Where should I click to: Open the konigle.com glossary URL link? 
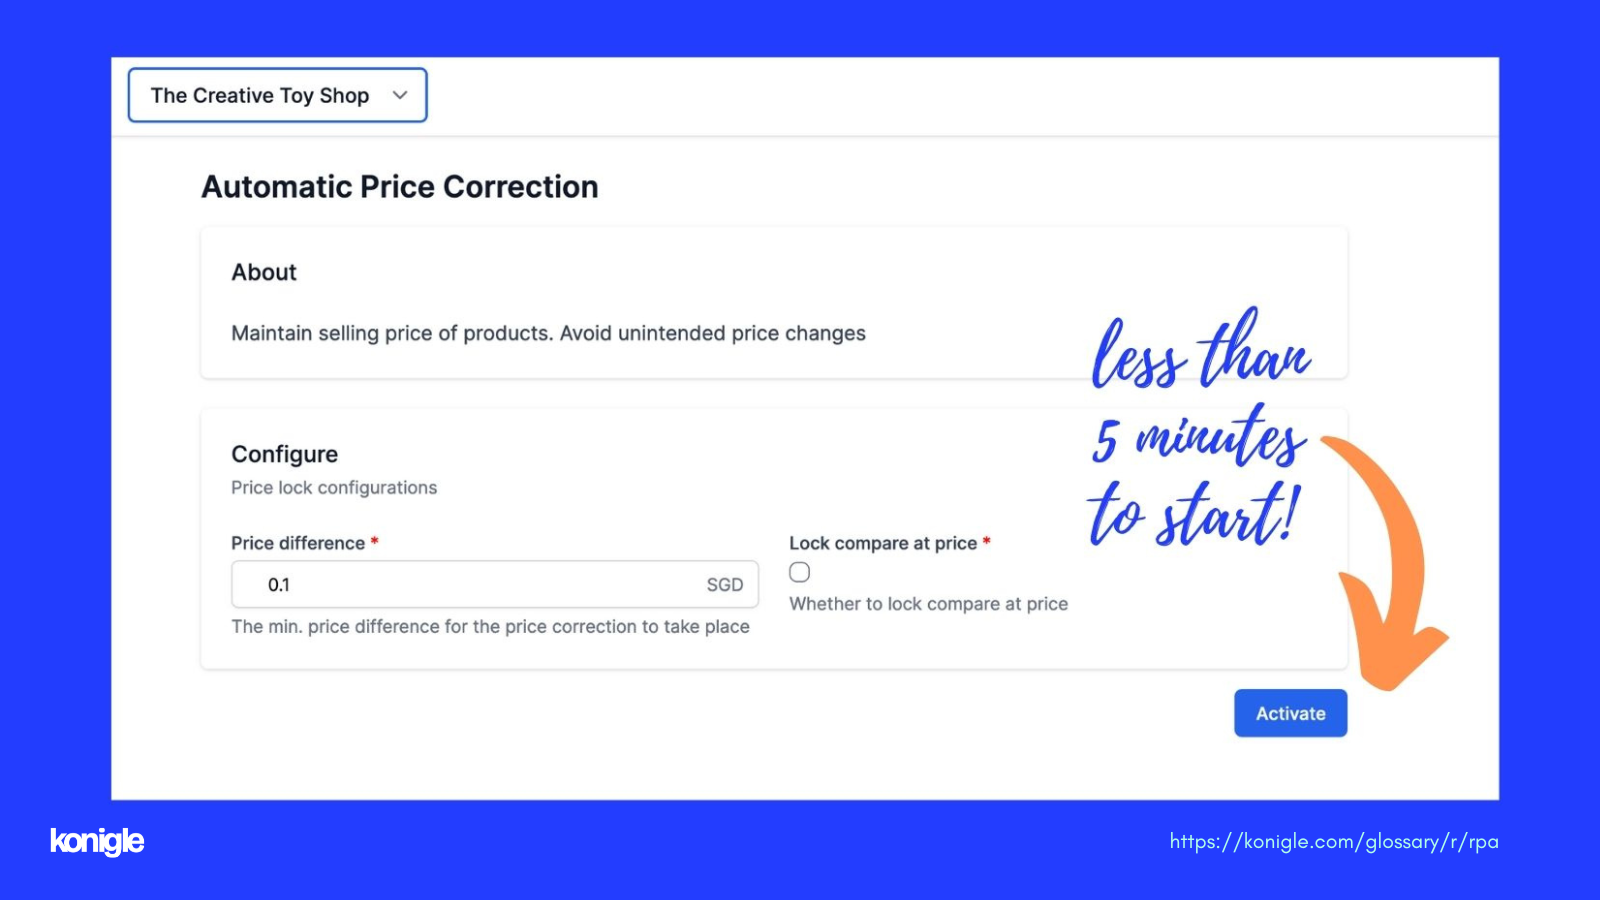coord(1334,841)
